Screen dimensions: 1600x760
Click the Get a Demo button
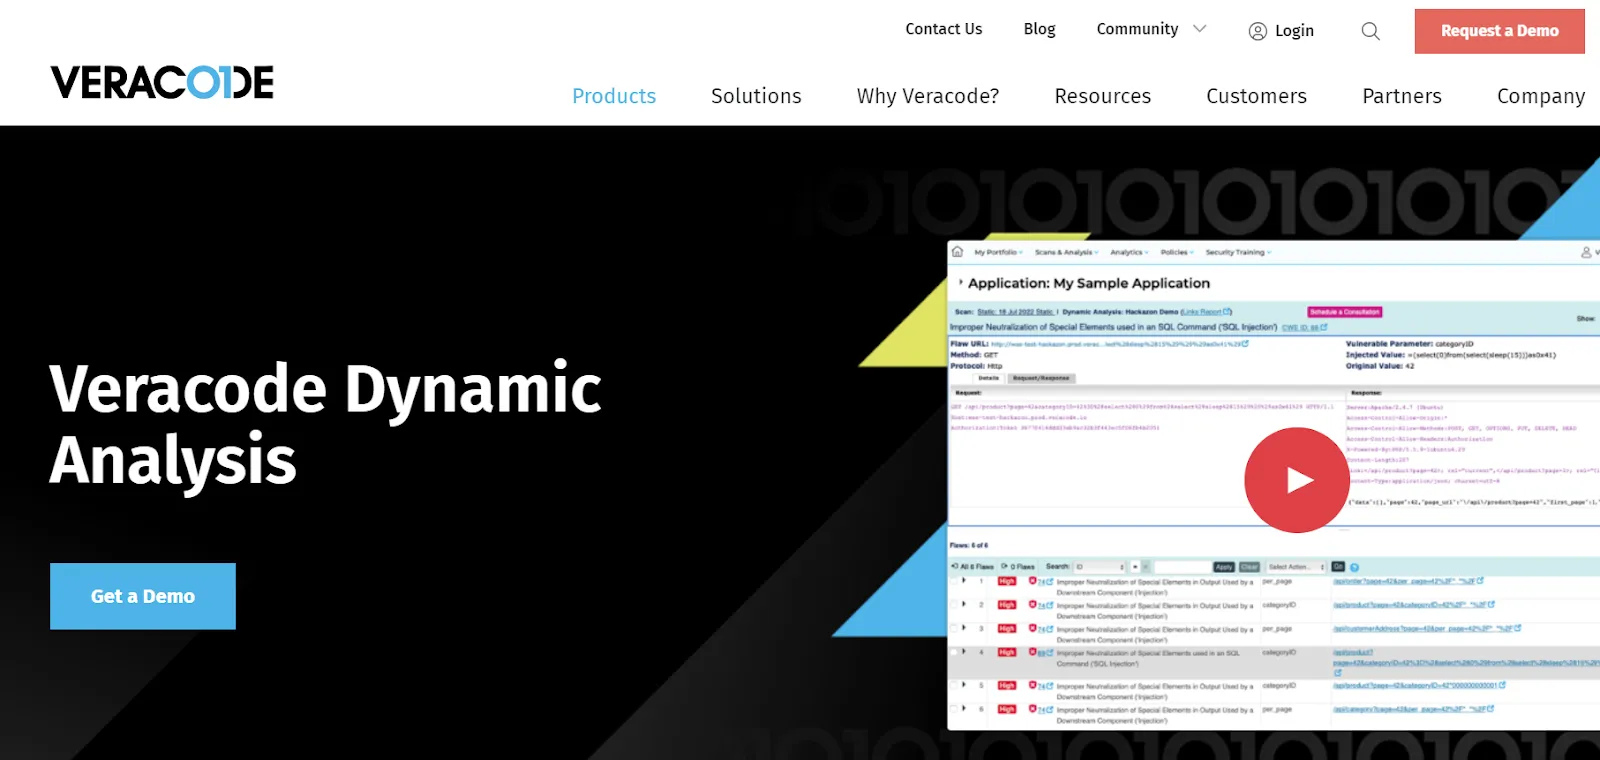click(x=143, y=596)
